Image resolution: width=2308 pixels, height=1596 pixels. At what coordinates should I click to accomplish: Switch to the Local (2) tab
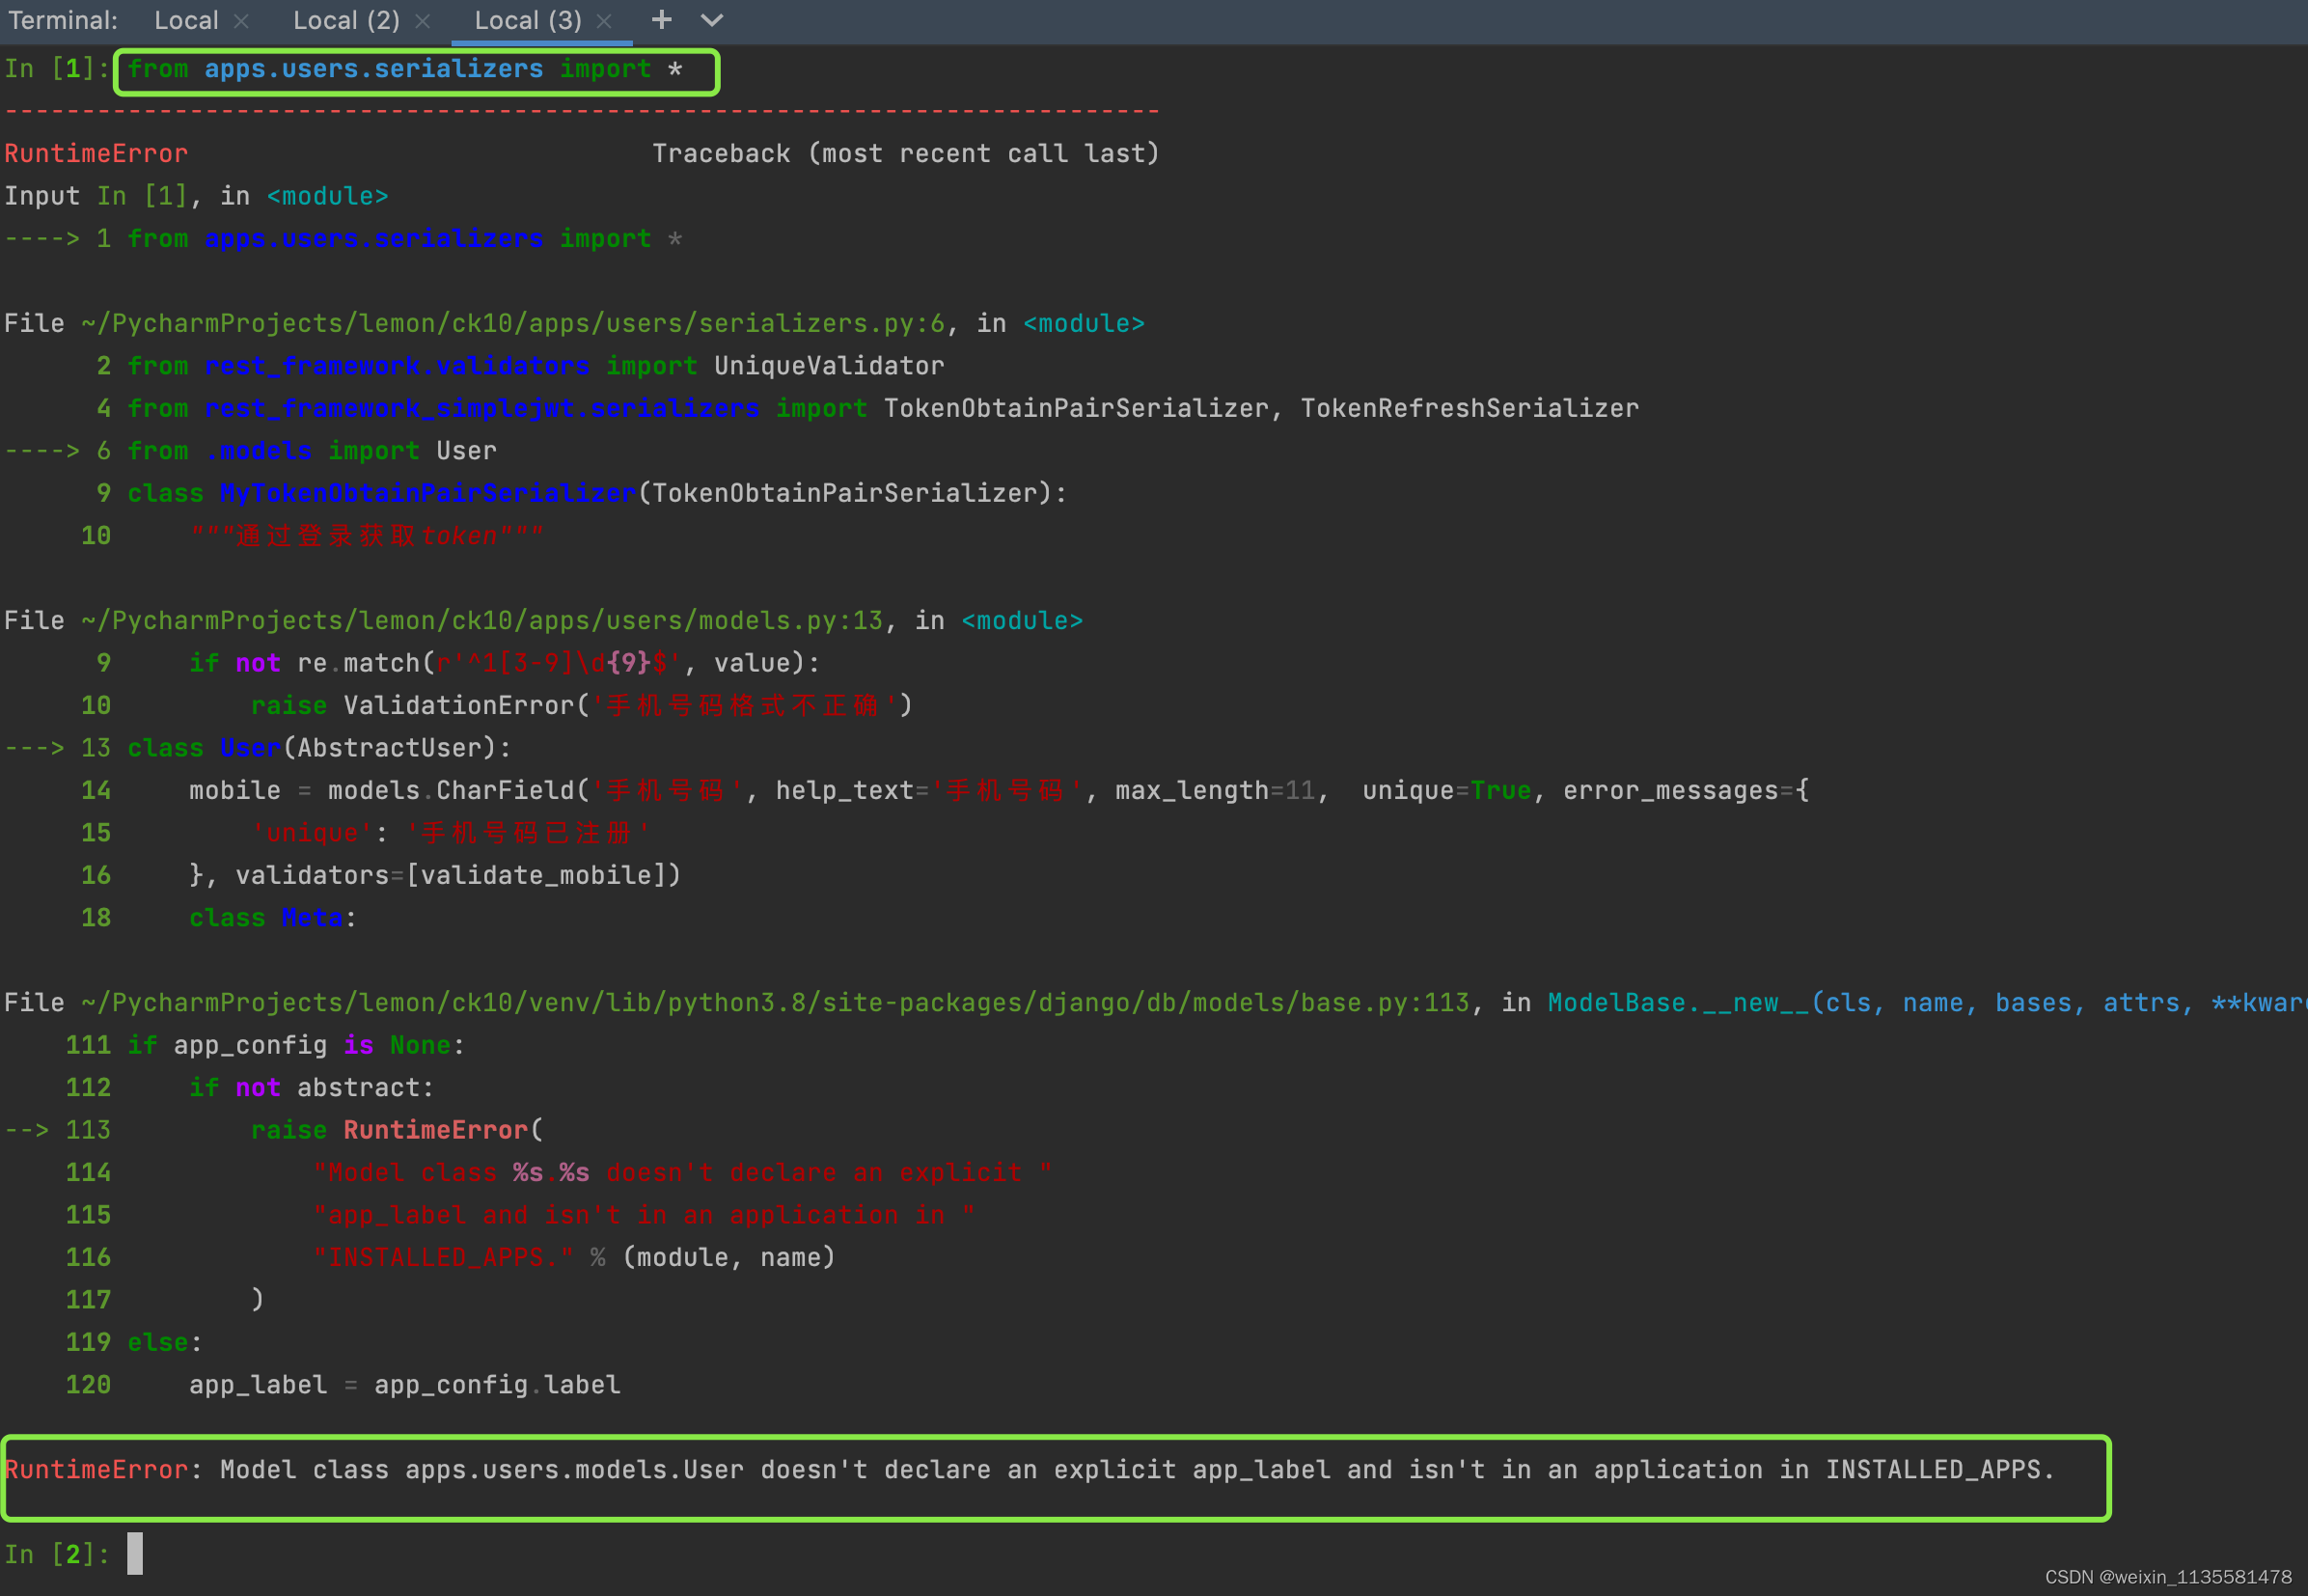coord(346,21)
